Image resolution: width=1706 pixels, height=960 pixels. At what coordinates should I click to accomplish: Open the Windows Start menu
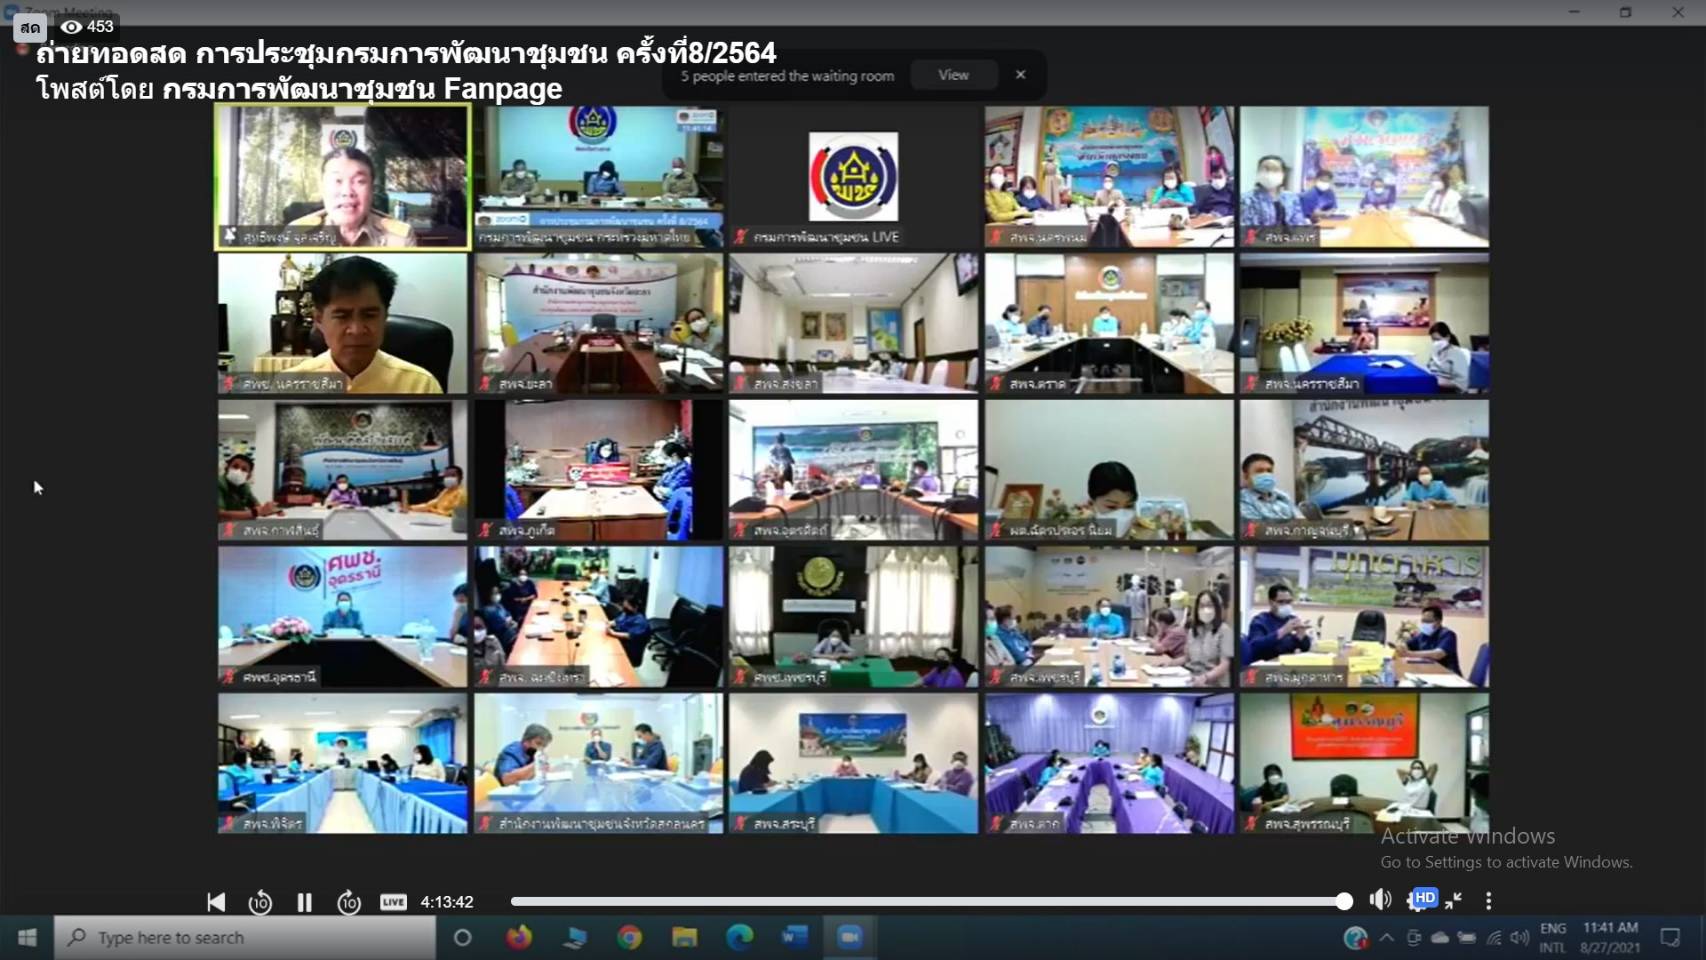click(x=27, y=938)
